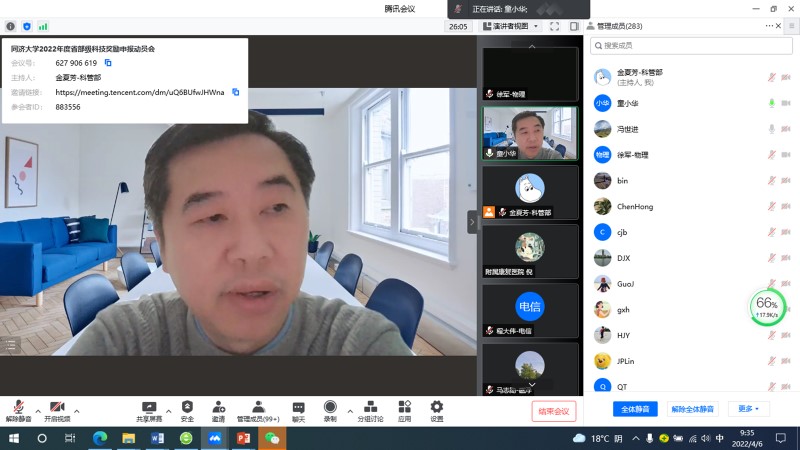Screen dimensions: 800x450
Task: Open the 共享屏幕 share screen tool
Action: tap(149, 411)
